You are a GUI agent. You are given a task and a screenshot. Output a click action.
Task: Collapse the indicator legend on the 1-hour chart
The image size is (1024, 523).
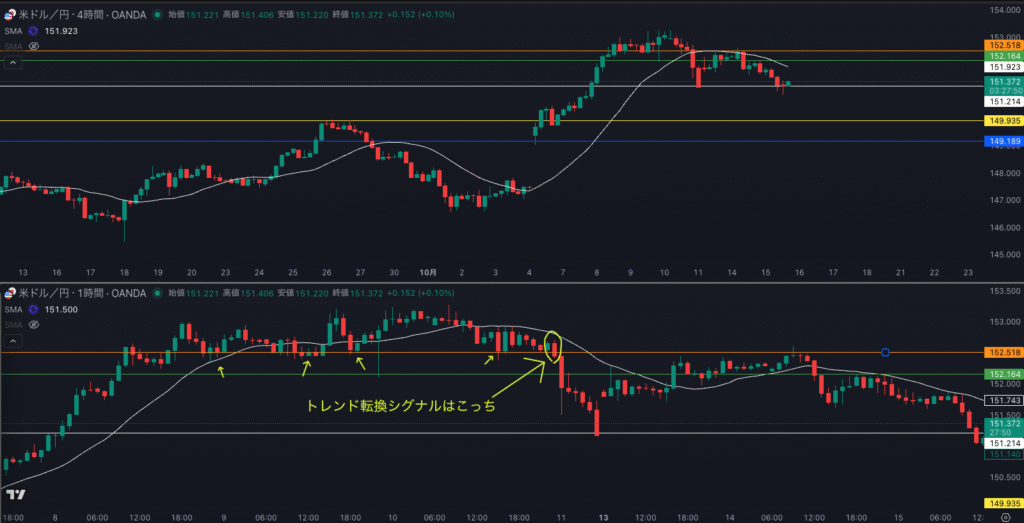pos(14,341)
